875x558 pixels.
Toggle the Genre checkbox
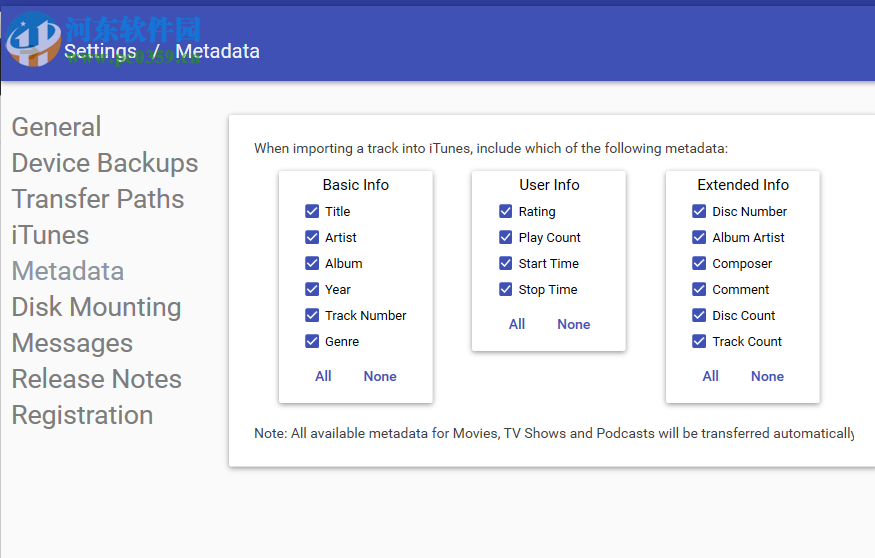click(312, 342)
